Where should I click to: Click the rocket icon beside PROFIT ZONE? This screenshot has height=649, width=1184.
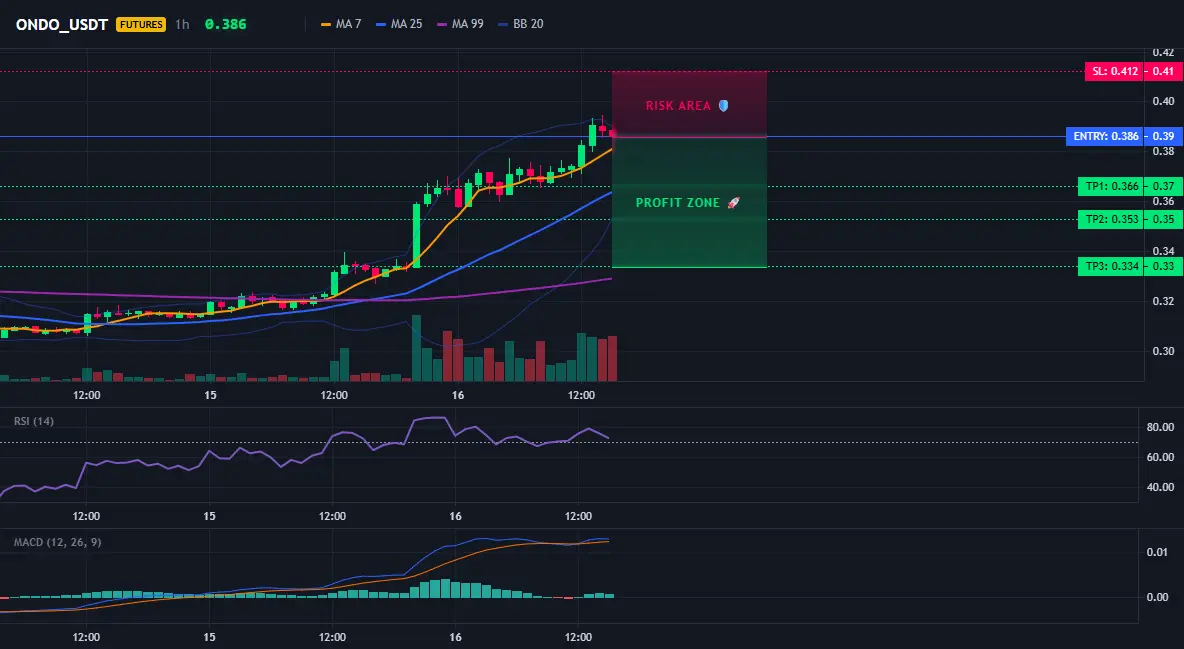(733, 202)
